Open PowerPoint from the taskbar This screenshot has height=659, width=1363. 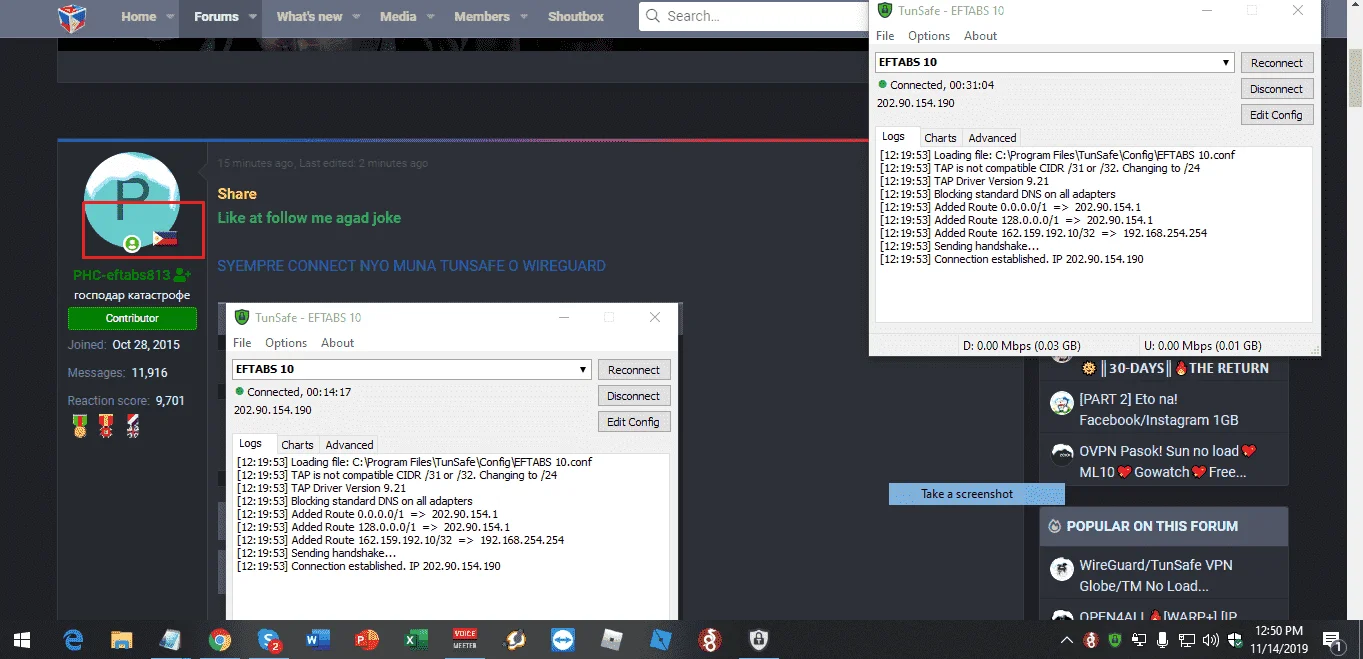pyautogui.click(x=367, y=639)
